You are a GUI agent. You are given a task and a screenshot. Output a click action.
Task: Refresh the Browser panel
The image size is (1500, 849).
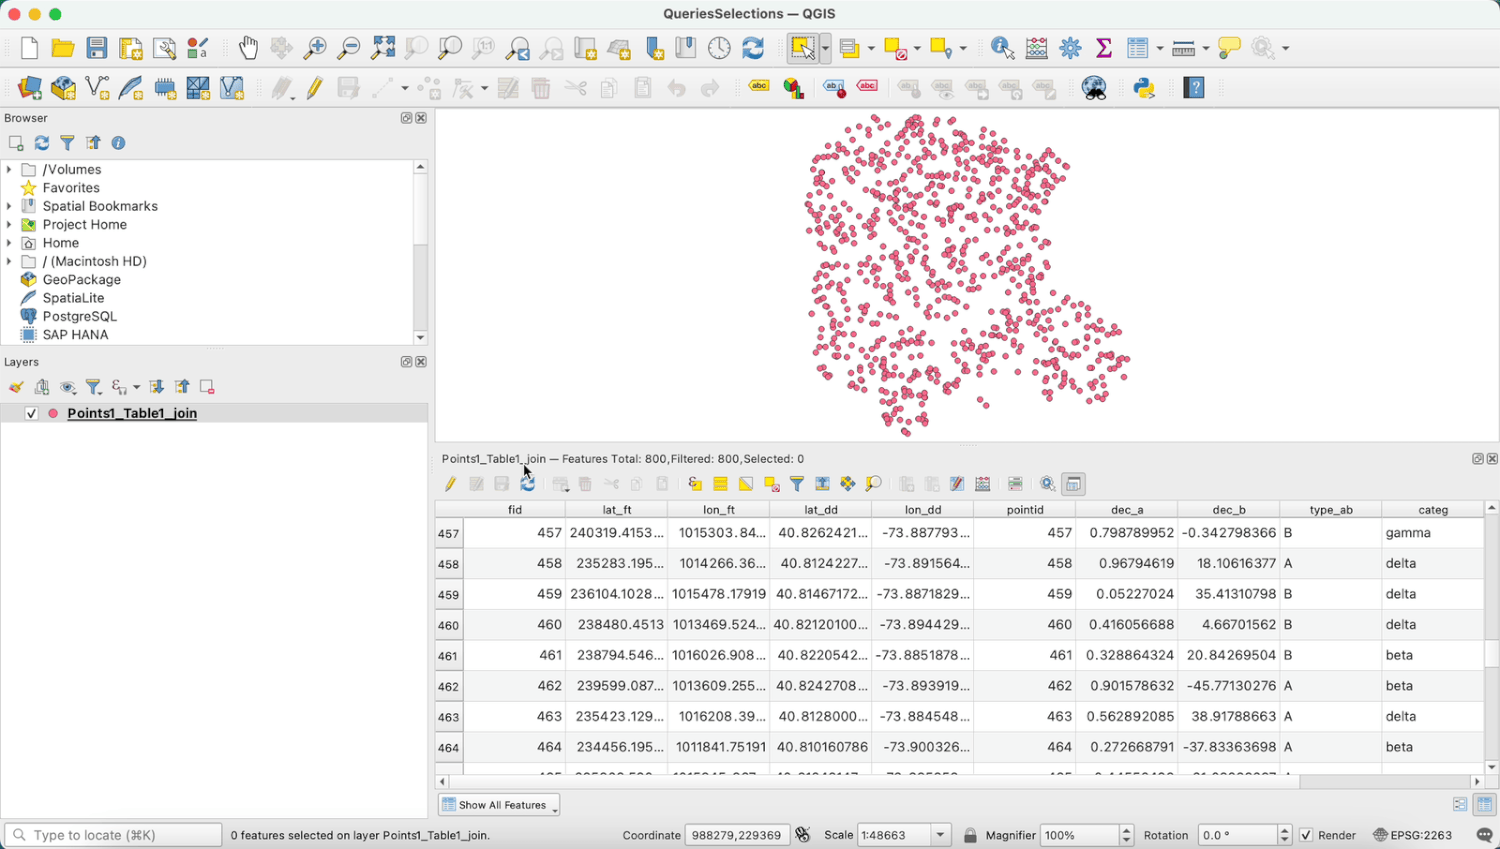42,143
